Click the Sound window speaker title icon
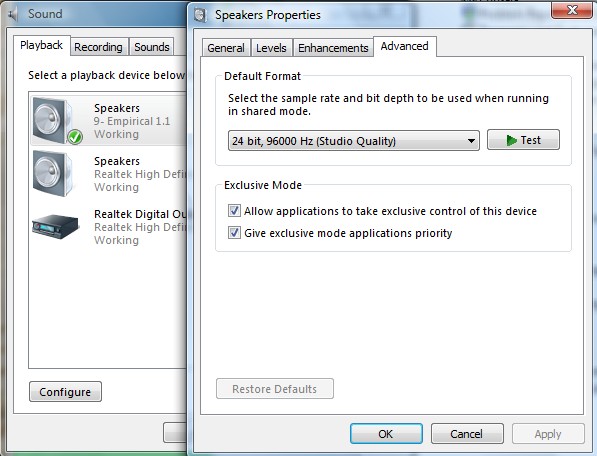Screen dimensions: 597x456 (14, 14)
